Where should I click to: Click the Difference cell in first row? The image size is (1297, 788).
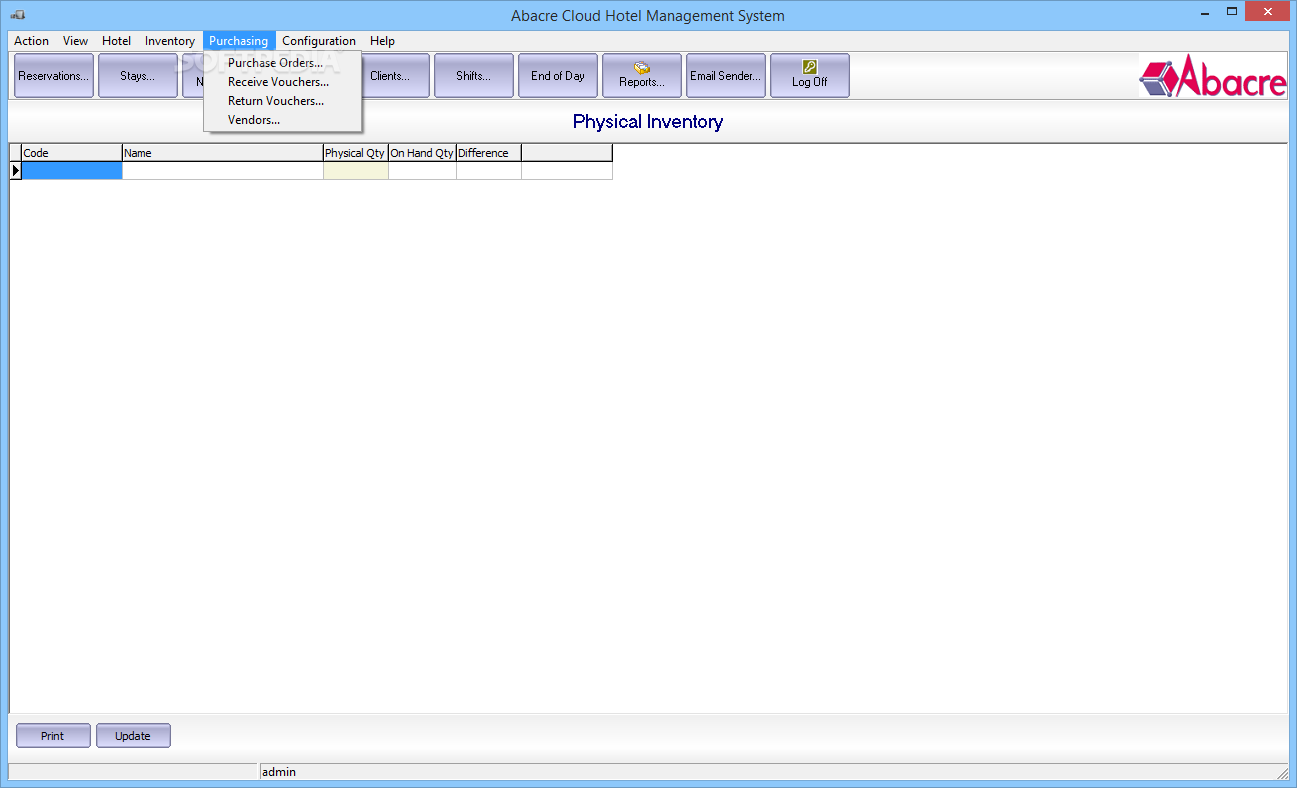coord(489,171)
